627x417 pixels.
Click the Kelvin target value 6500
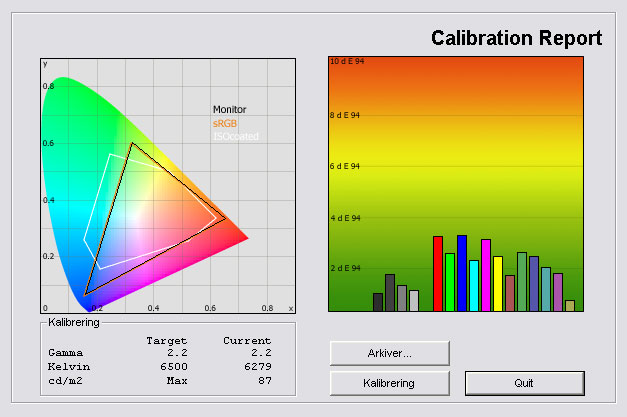point(174,367)
